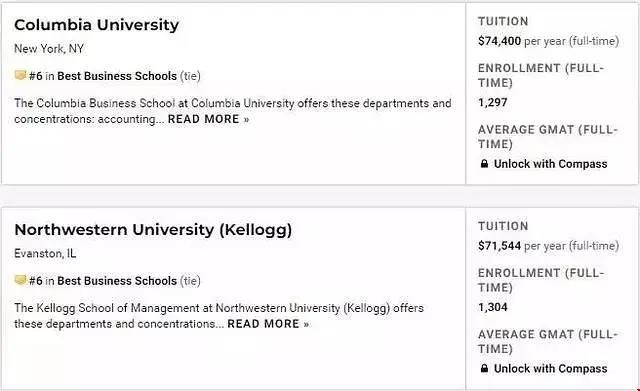Click Kellogg's enrollment number 1,304

[493, 307]
